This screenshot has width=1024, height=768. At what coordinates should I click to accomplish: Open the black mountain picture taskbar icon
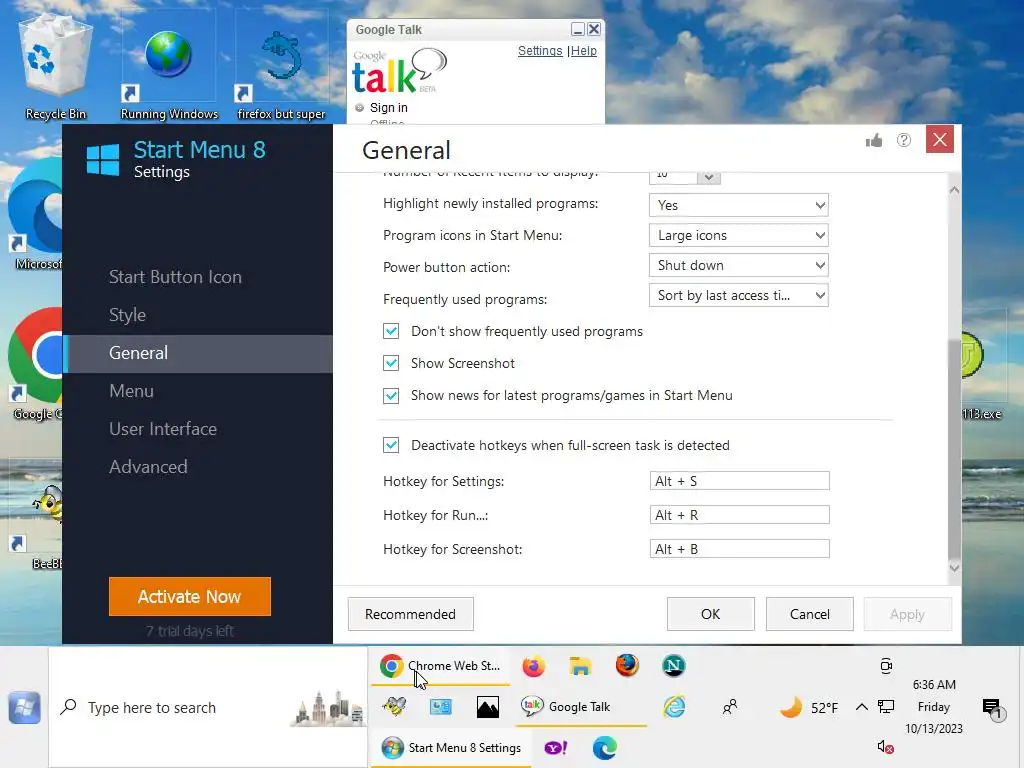488,707
